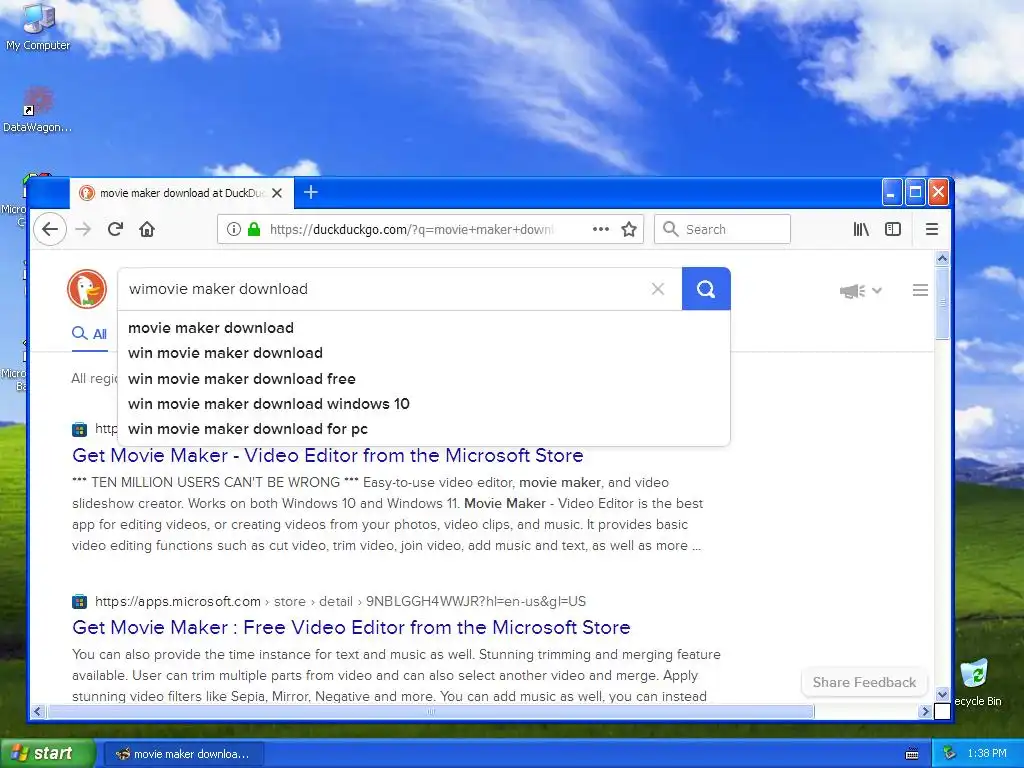Select movie maker download taskbar button
Viewport: 1024px width, 768px height.
(x=184, y=754)
